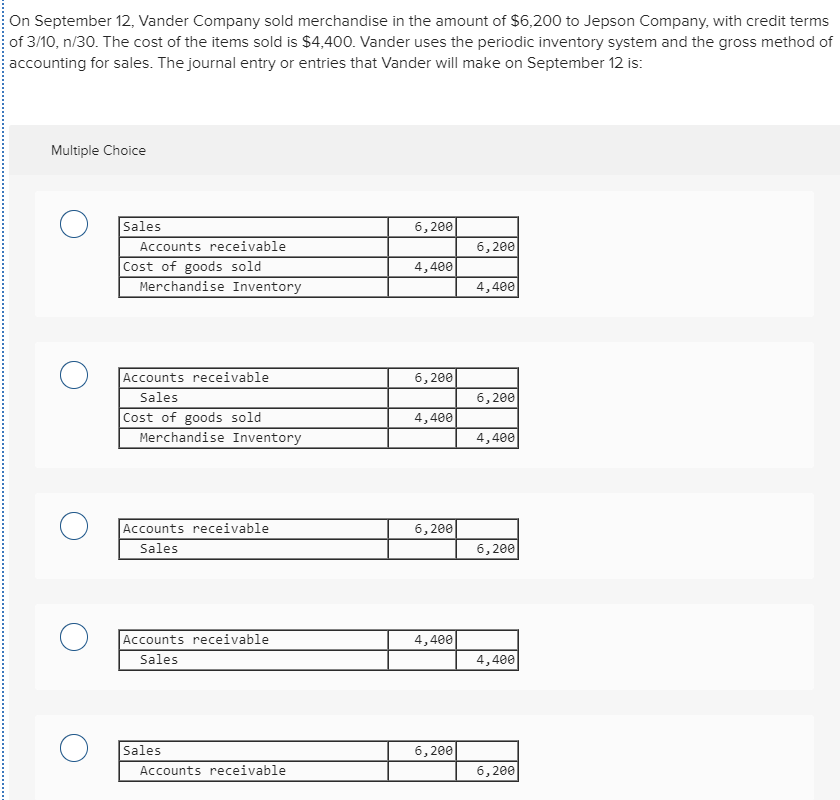Click the Multiple Choice heading
The height and width of the screenshot is (800, 840).
(99, 150)
